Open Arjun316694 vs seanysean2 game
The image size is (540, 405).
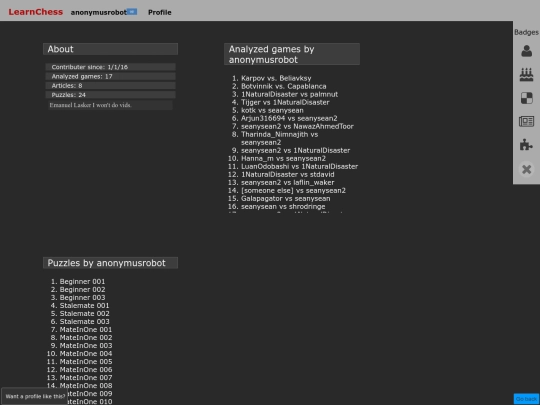[289, 118]
